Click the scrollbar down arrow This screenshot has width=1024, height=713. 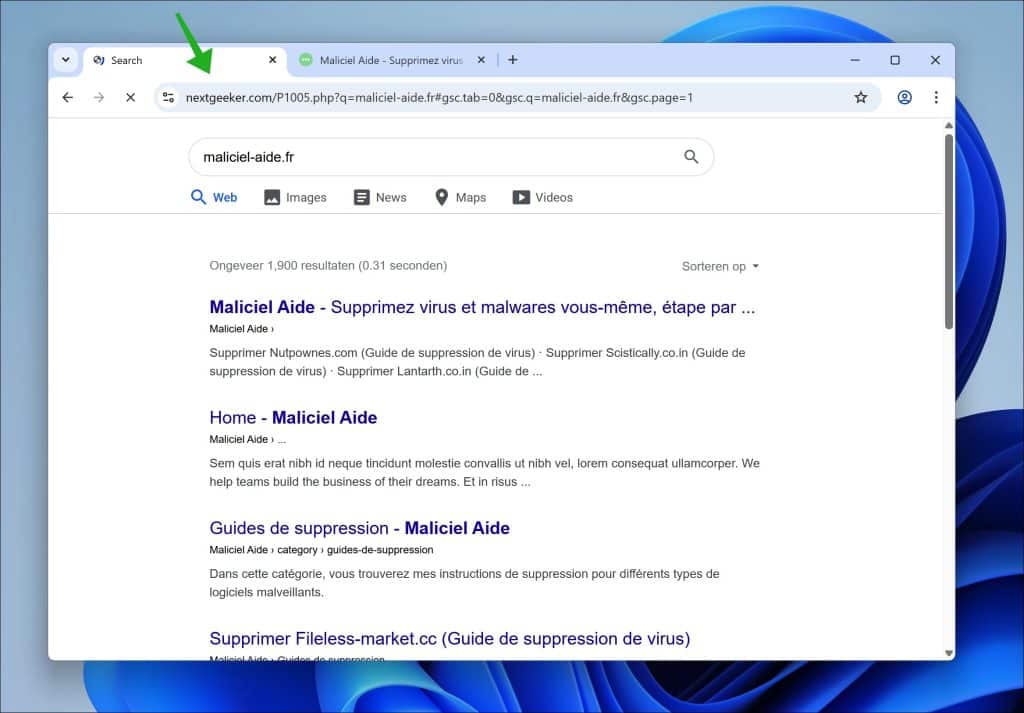click(x=948, y=653)
